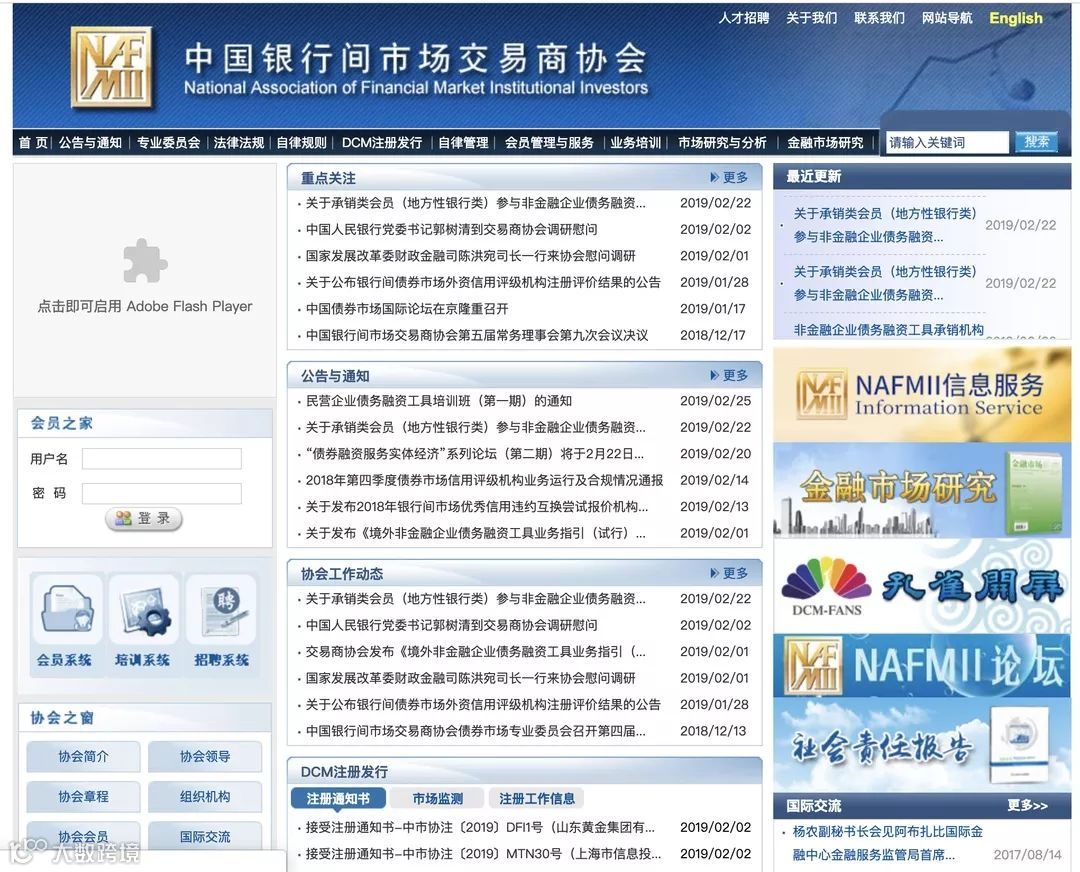
Task: Open 债券融资服务实体经济 forum notice
Action: [475, 454]
